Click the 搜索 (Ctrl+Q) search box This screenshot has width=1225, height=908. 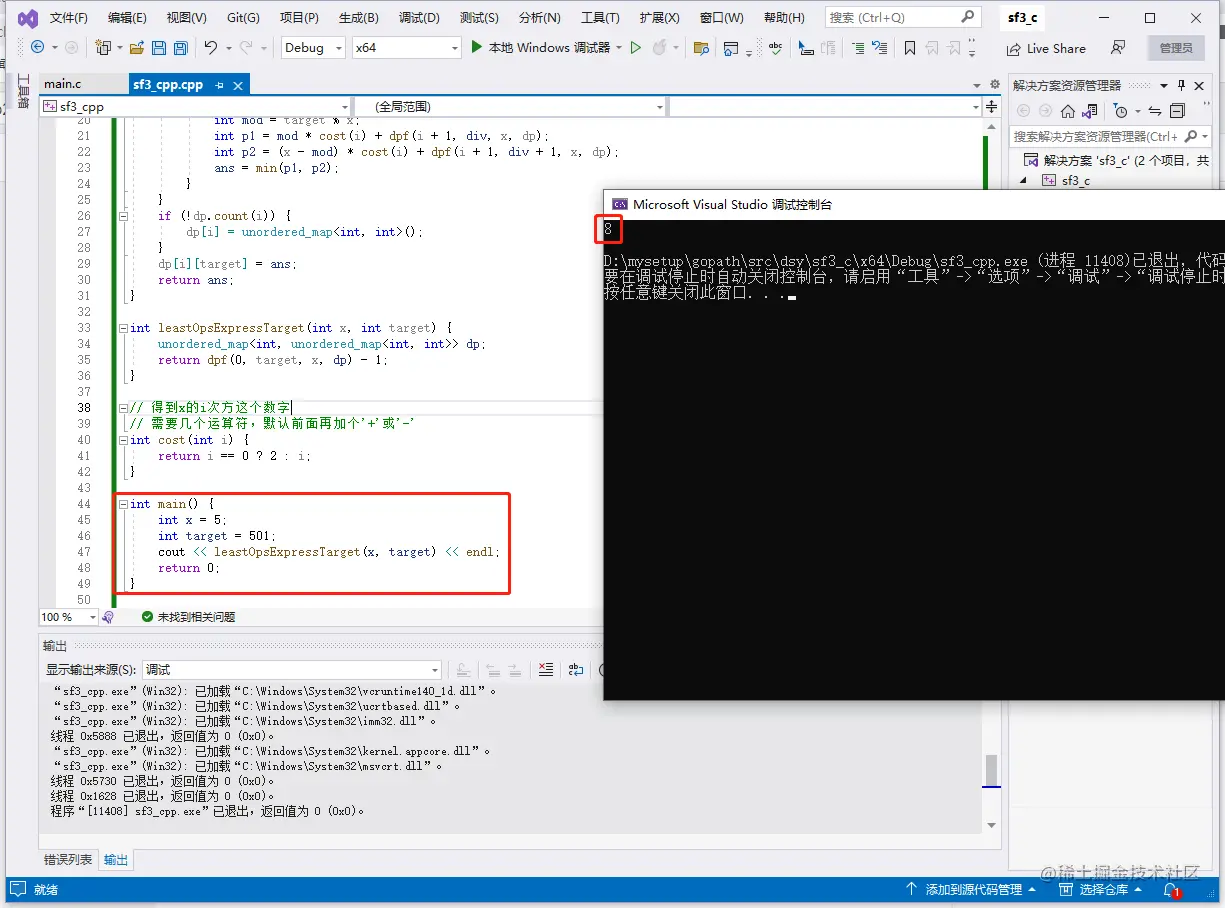pyautogui.click(x=903, y=17)
